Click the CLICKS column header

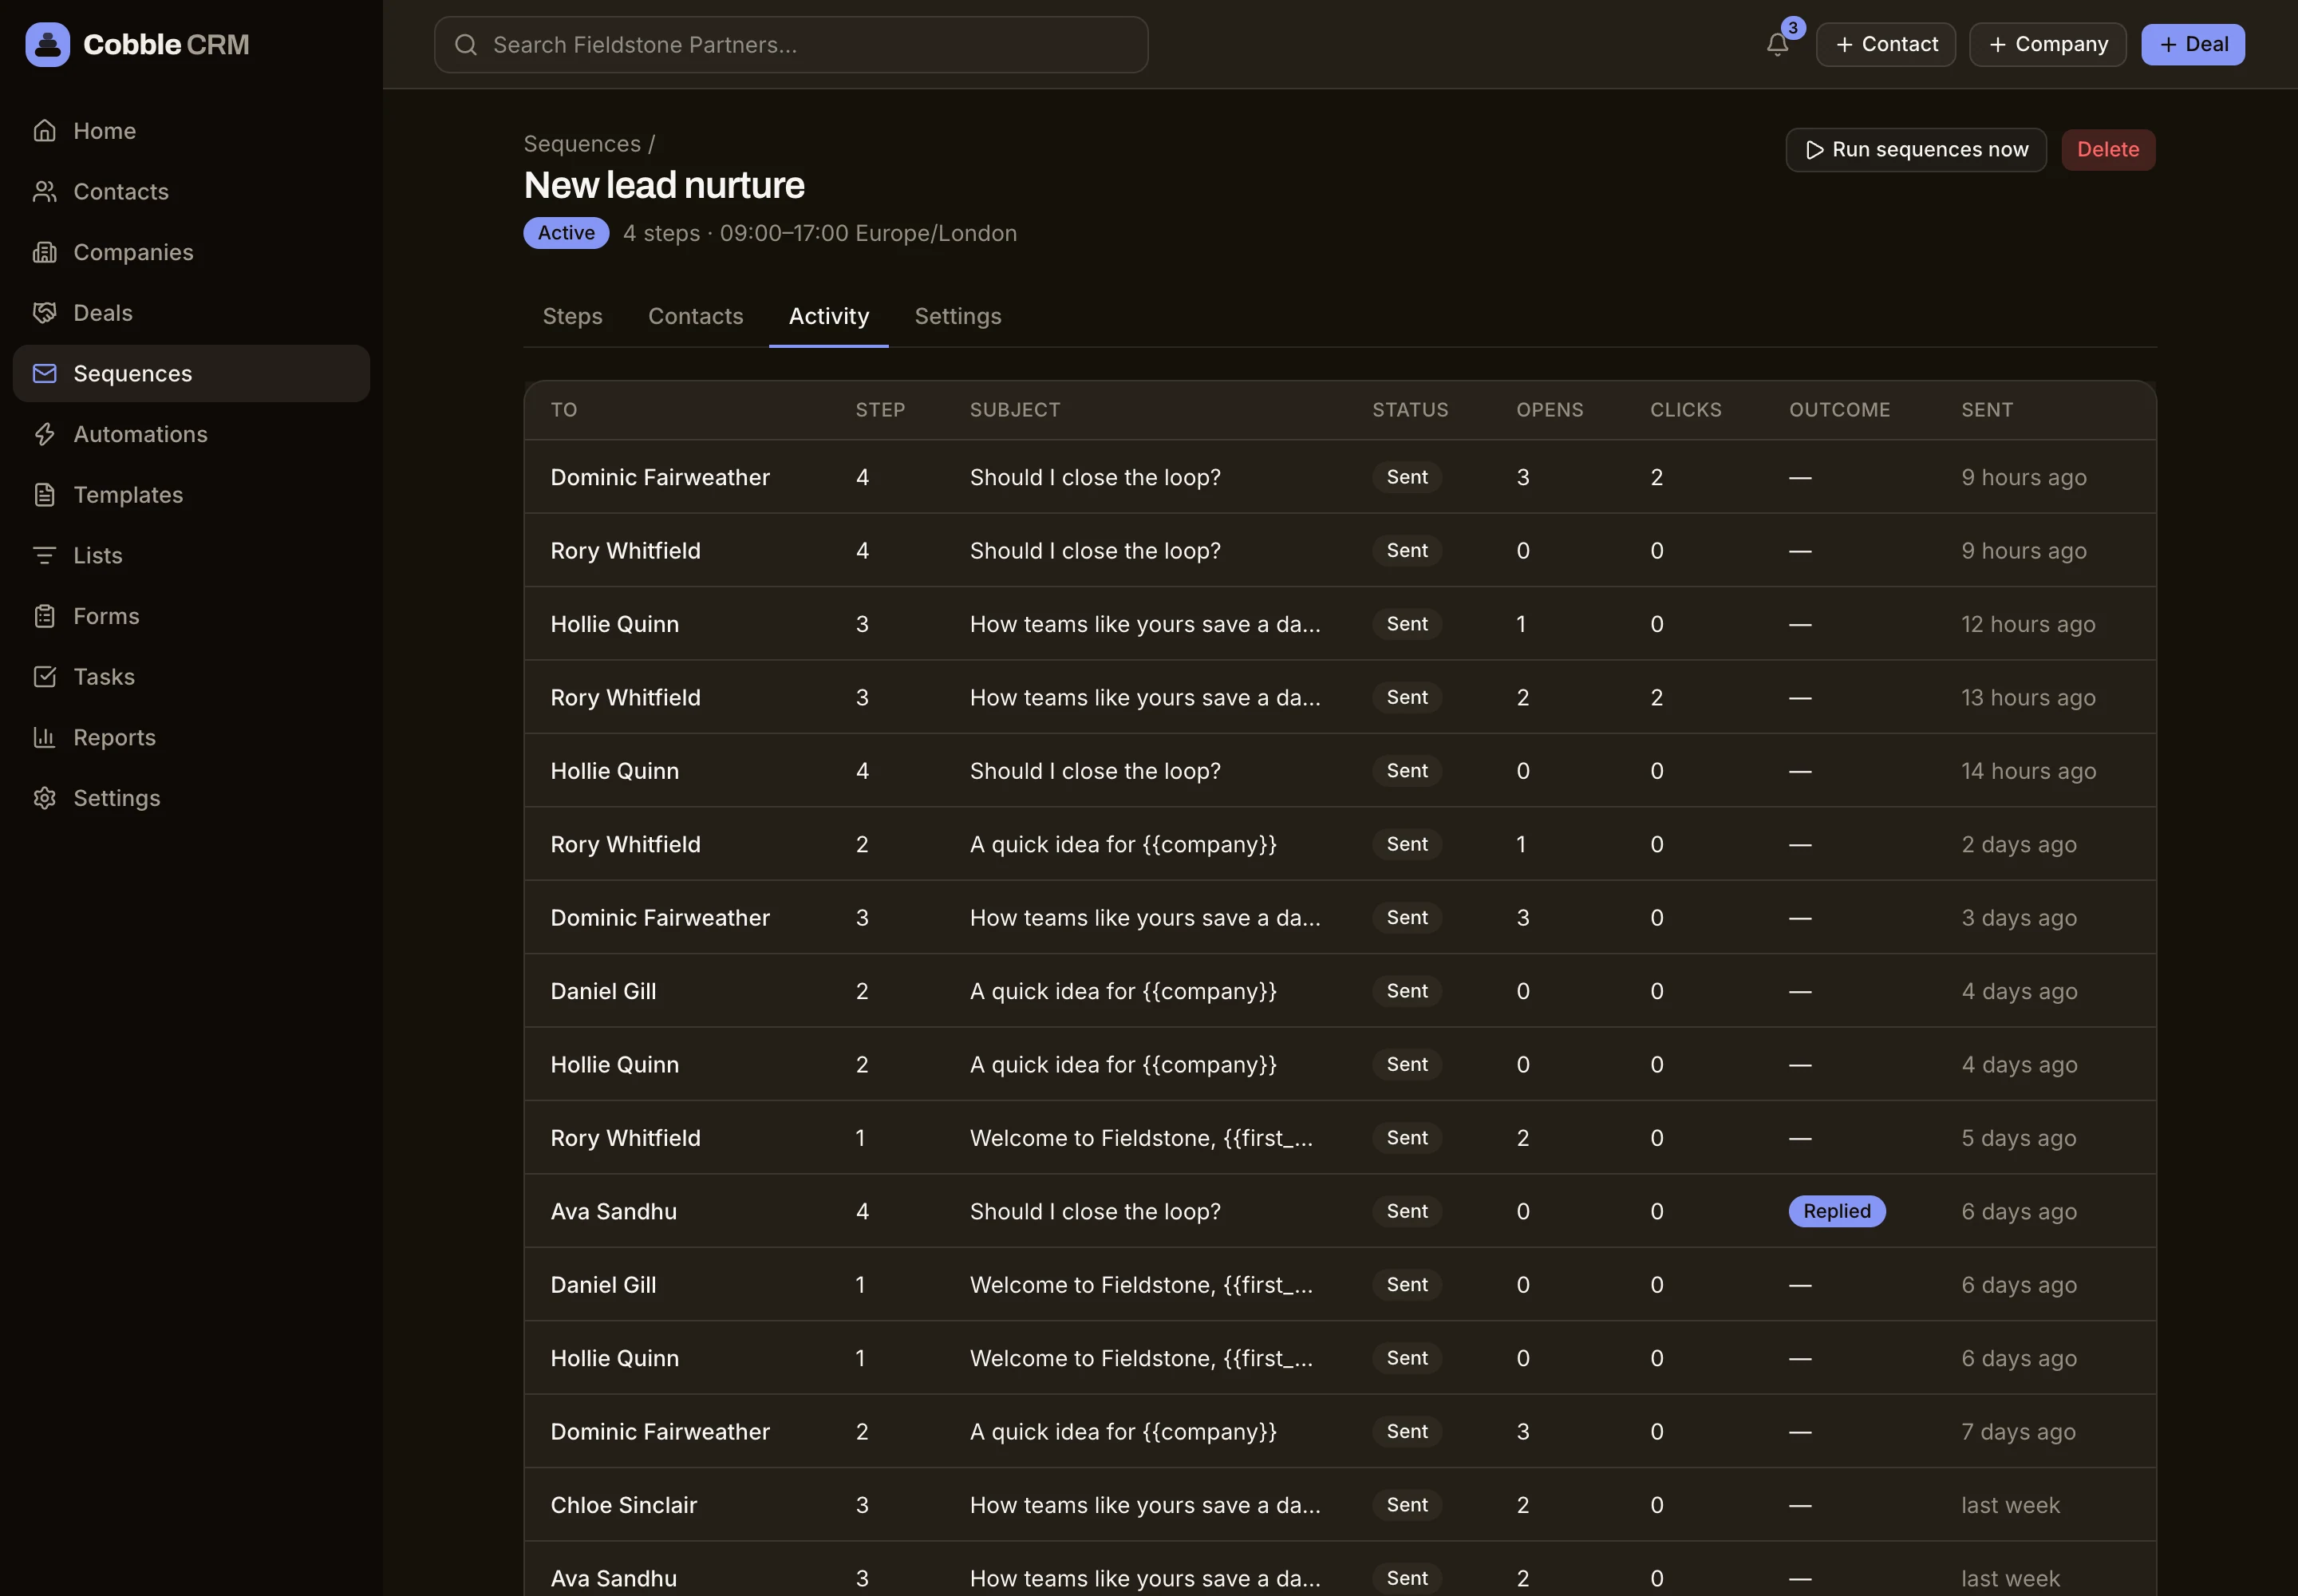[1685, 410]
